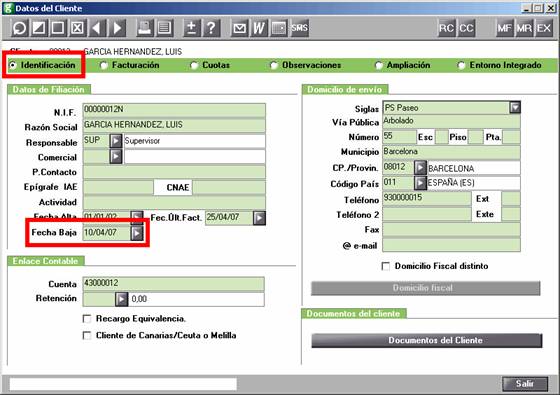
Task: Click the P.Contacto input field
Action: coord(174,172)
